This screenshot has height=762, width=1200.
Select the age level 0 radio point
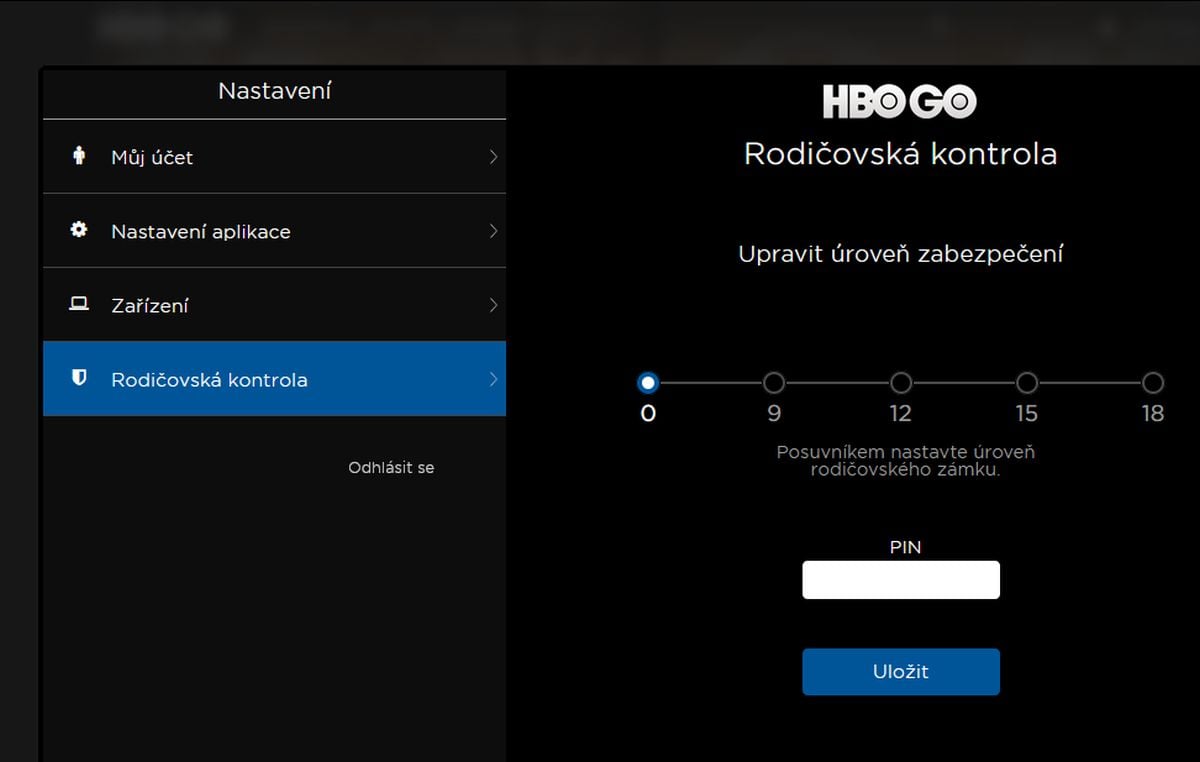648,383
